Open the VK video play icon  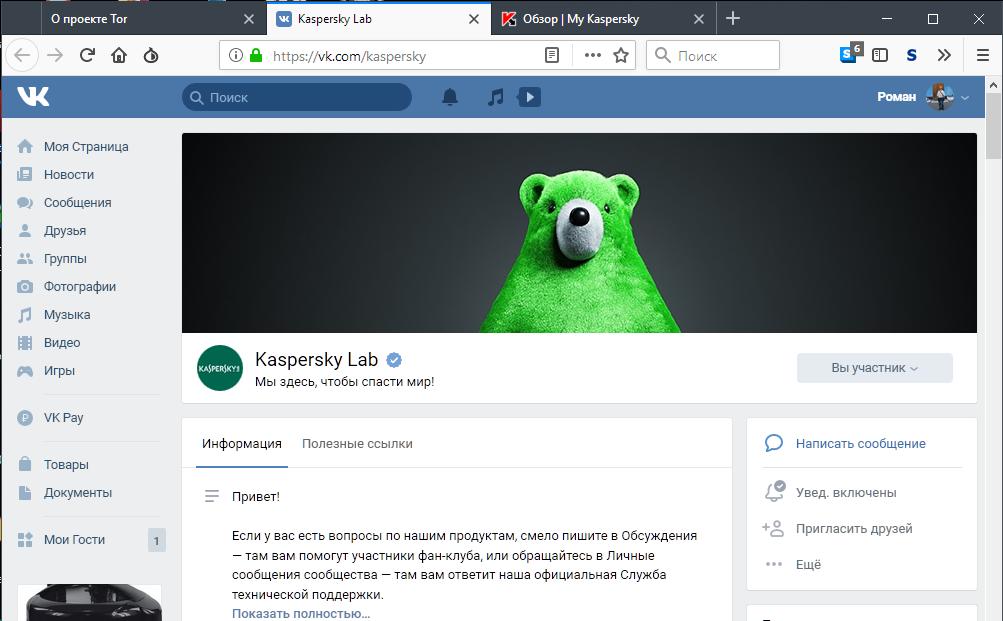click(x=529, y=97)
